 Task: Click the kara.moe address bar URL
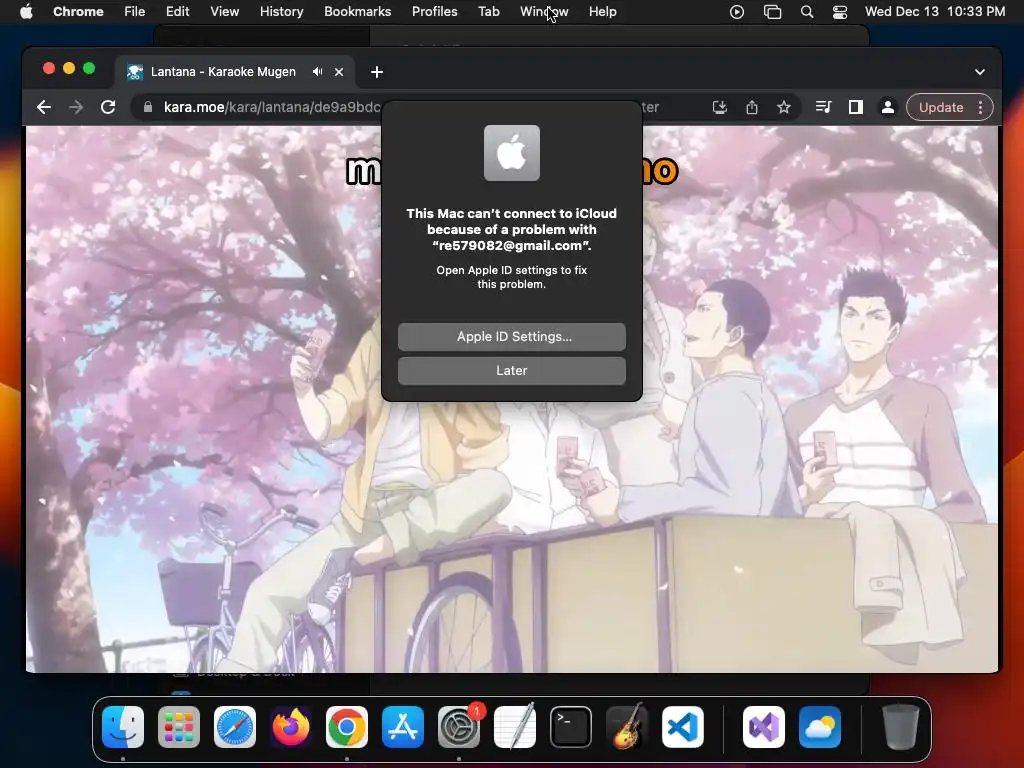[x=271, y=107]
